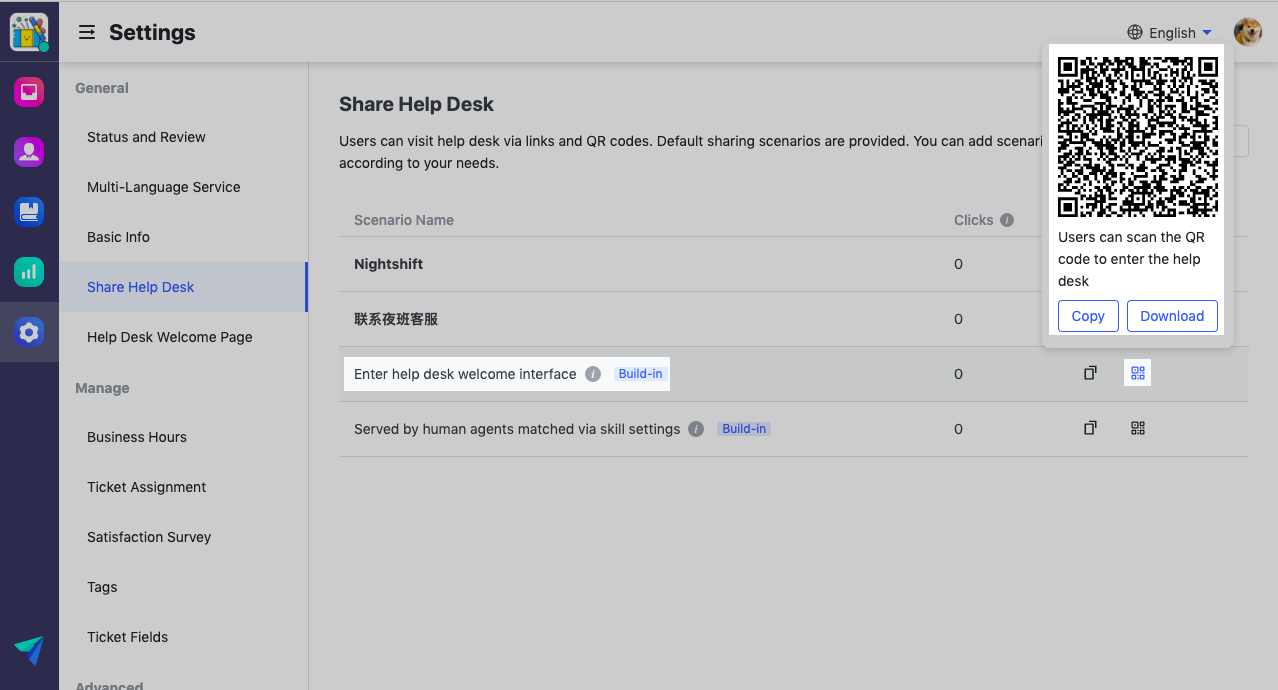
Task: Click the hamburger menu icon beside Settings
Action: click(87, 33)
